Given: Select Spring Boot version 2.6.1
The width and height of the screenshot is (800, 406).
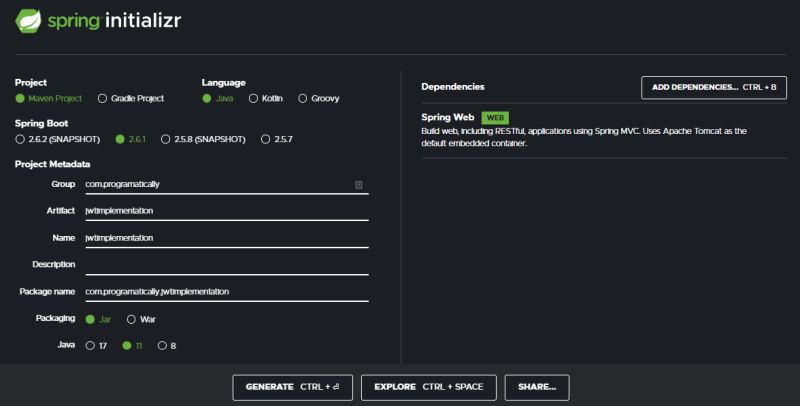Looking at the screenshot, I should pos(120,139).
